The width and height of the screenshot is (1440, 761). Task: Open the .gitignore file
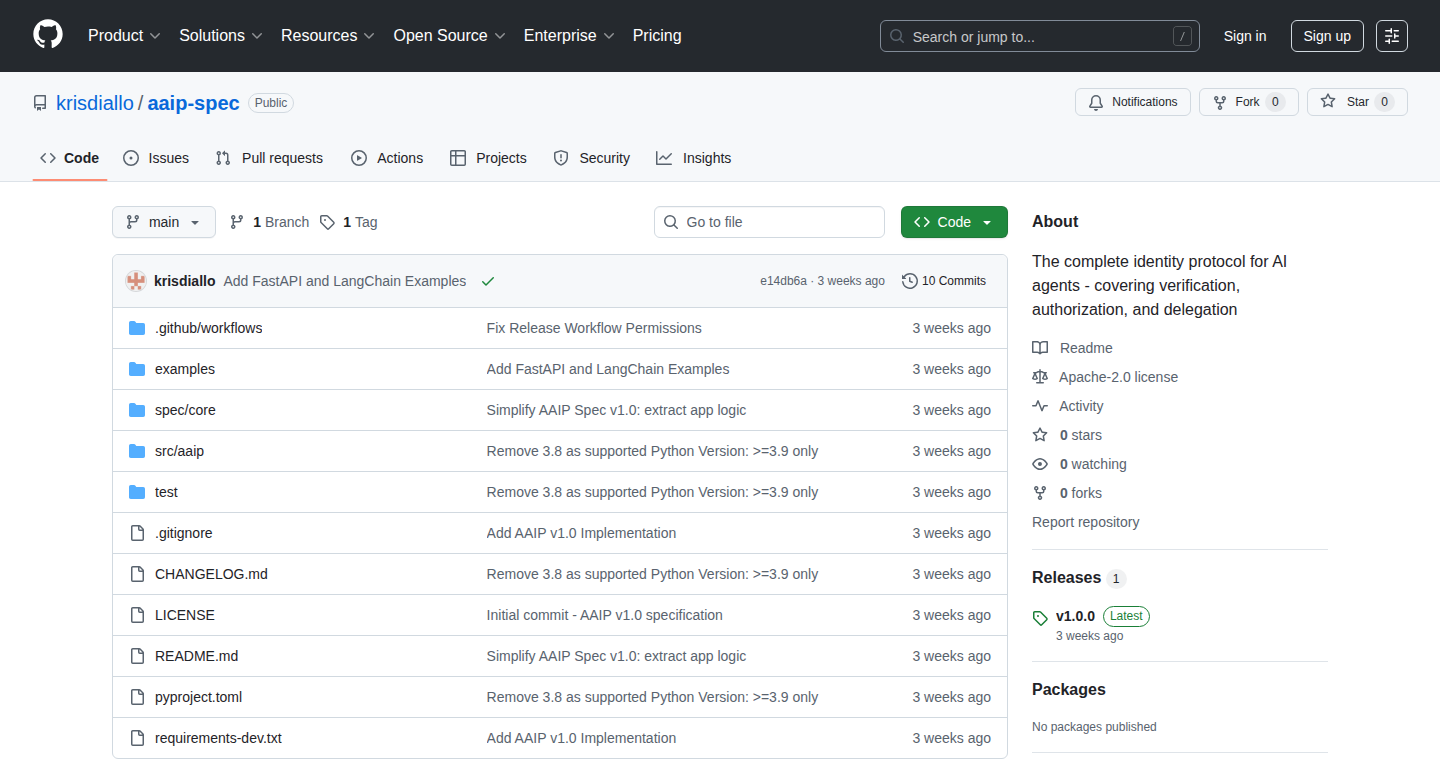[x=184, y=533]
